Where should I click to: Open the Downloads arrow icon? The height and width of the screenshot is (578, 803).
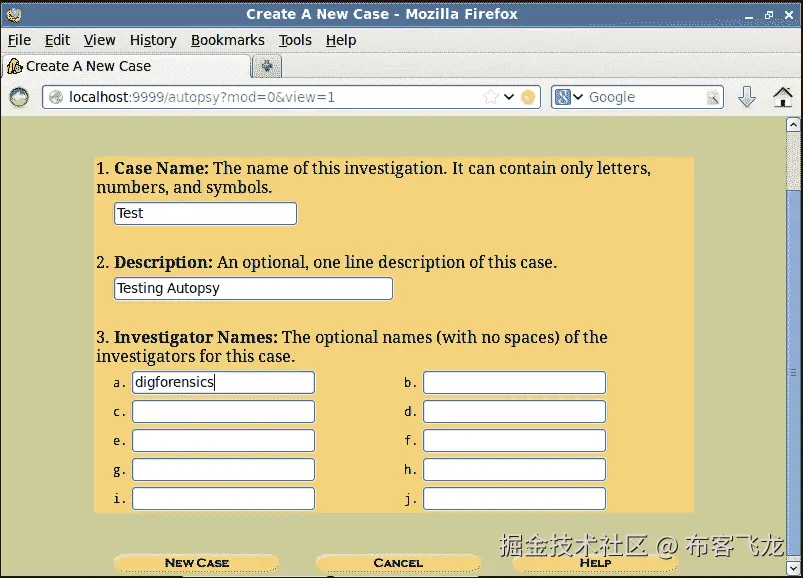(x=747, y=96)
